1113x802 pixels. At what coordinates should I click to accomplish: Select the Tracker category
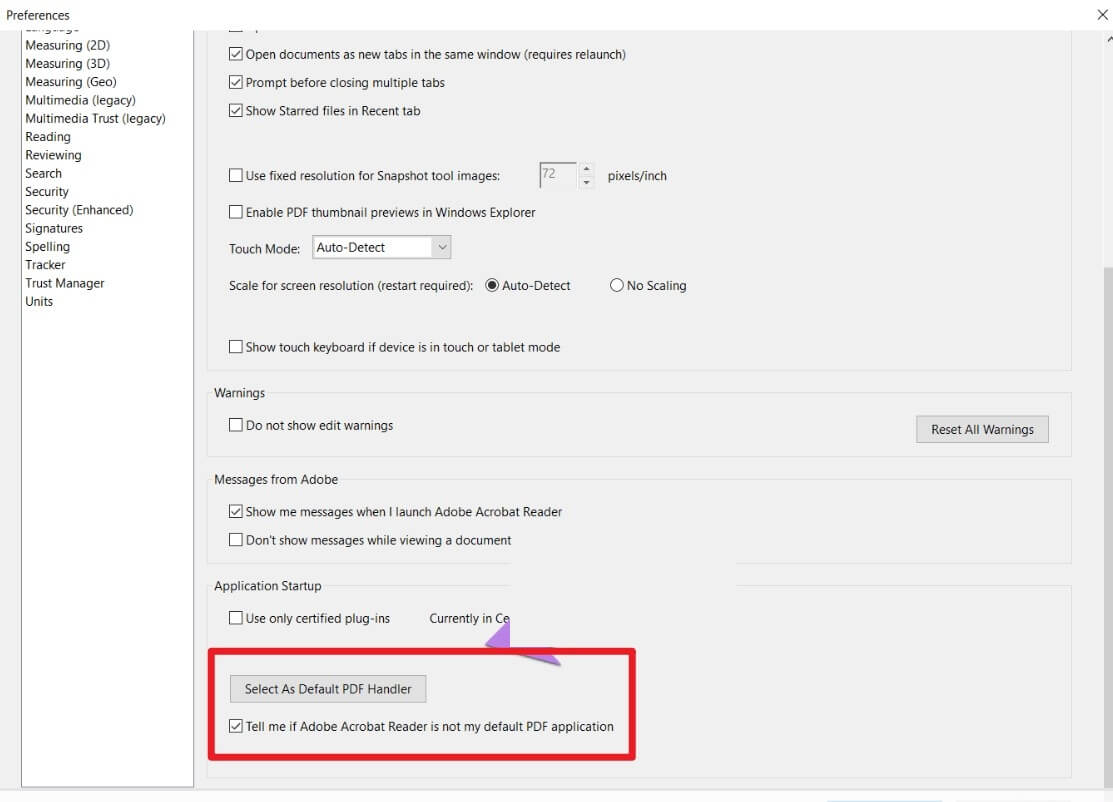pos(44,264)
